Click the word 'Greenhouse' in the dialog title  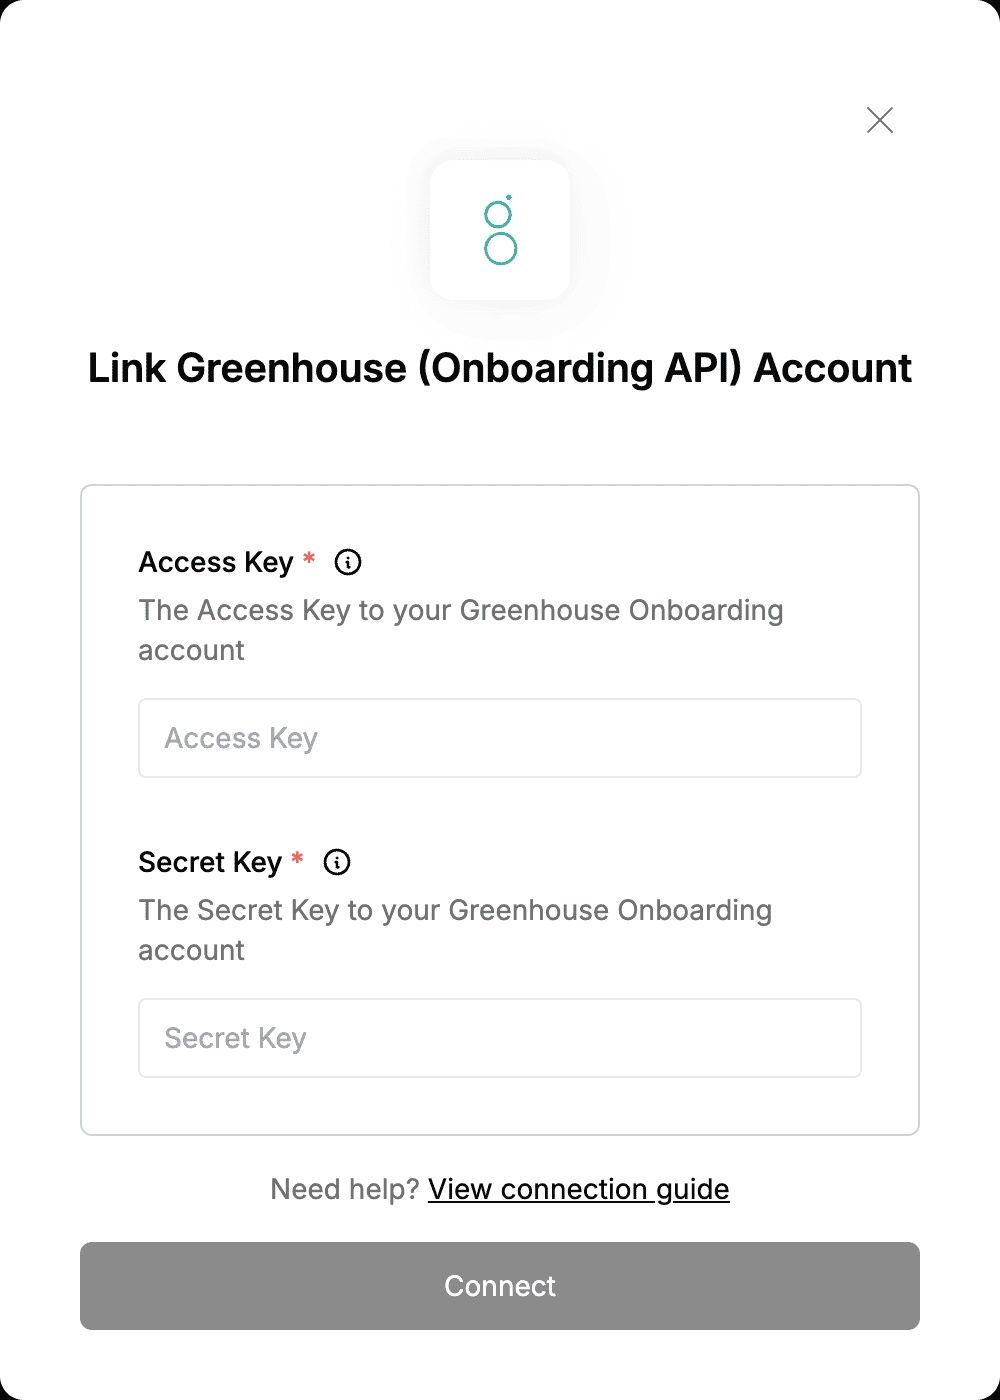(x=292, y=368)
